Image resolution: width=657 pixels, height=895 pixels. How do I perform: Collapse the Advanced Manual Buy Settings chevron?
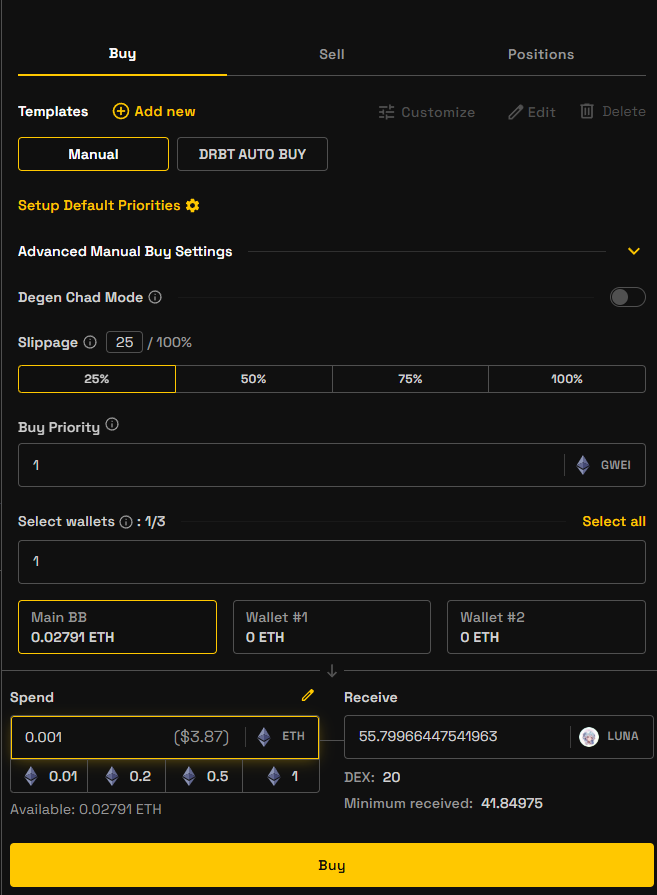(633, 251)
